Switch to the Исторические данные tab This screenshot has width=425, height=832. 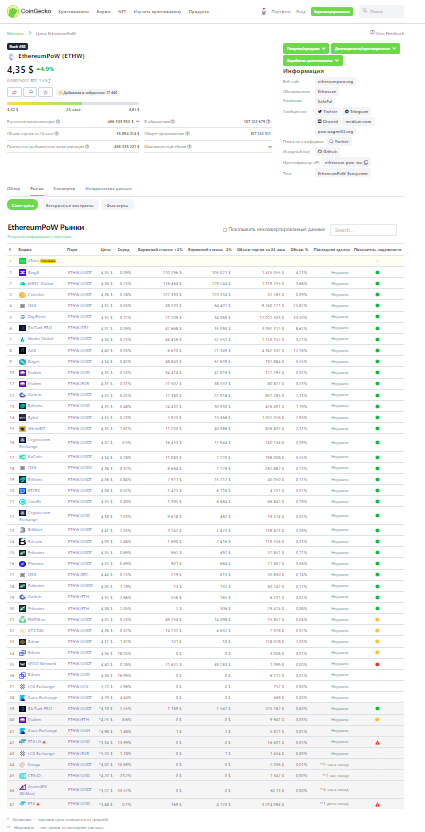pyautogui.click(x=107, y=188)
